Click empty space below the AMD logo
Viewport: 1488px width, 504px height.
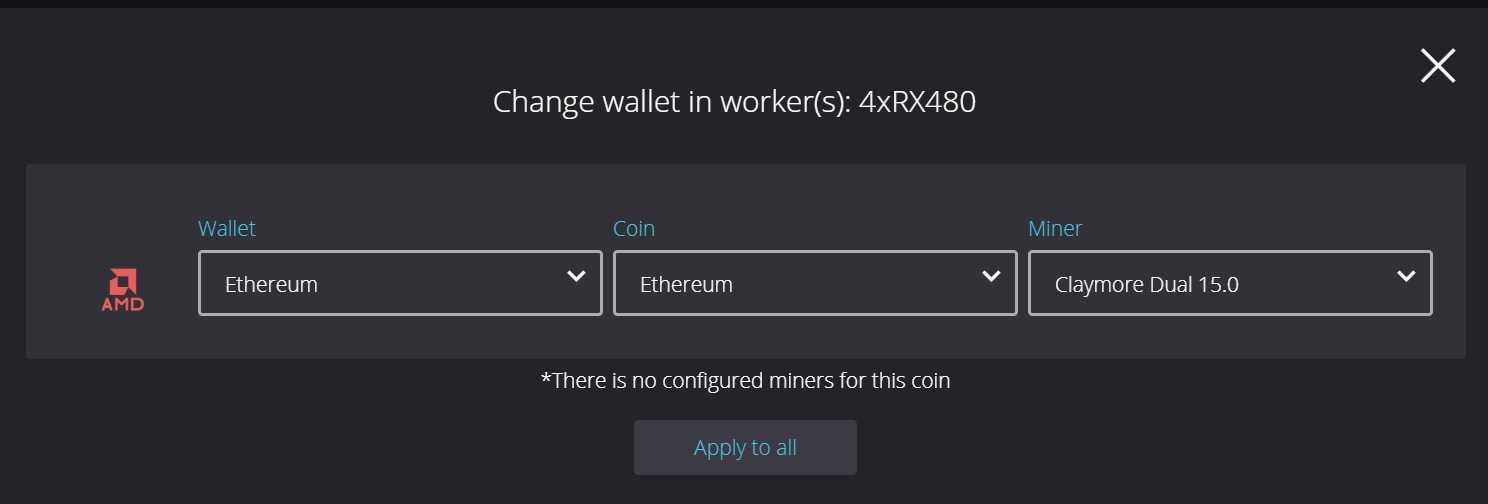(123, 335)
